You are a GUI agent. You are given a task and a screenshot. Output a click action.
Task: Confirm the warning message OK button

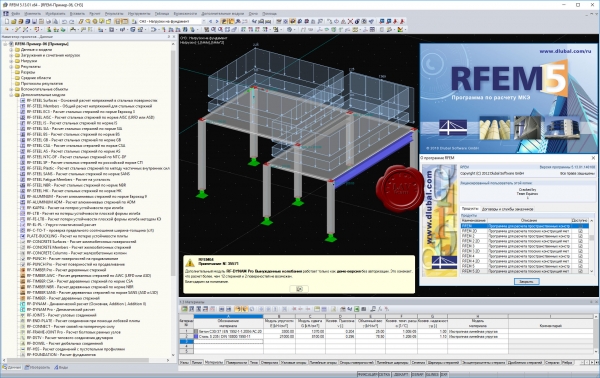pos(299,289)
